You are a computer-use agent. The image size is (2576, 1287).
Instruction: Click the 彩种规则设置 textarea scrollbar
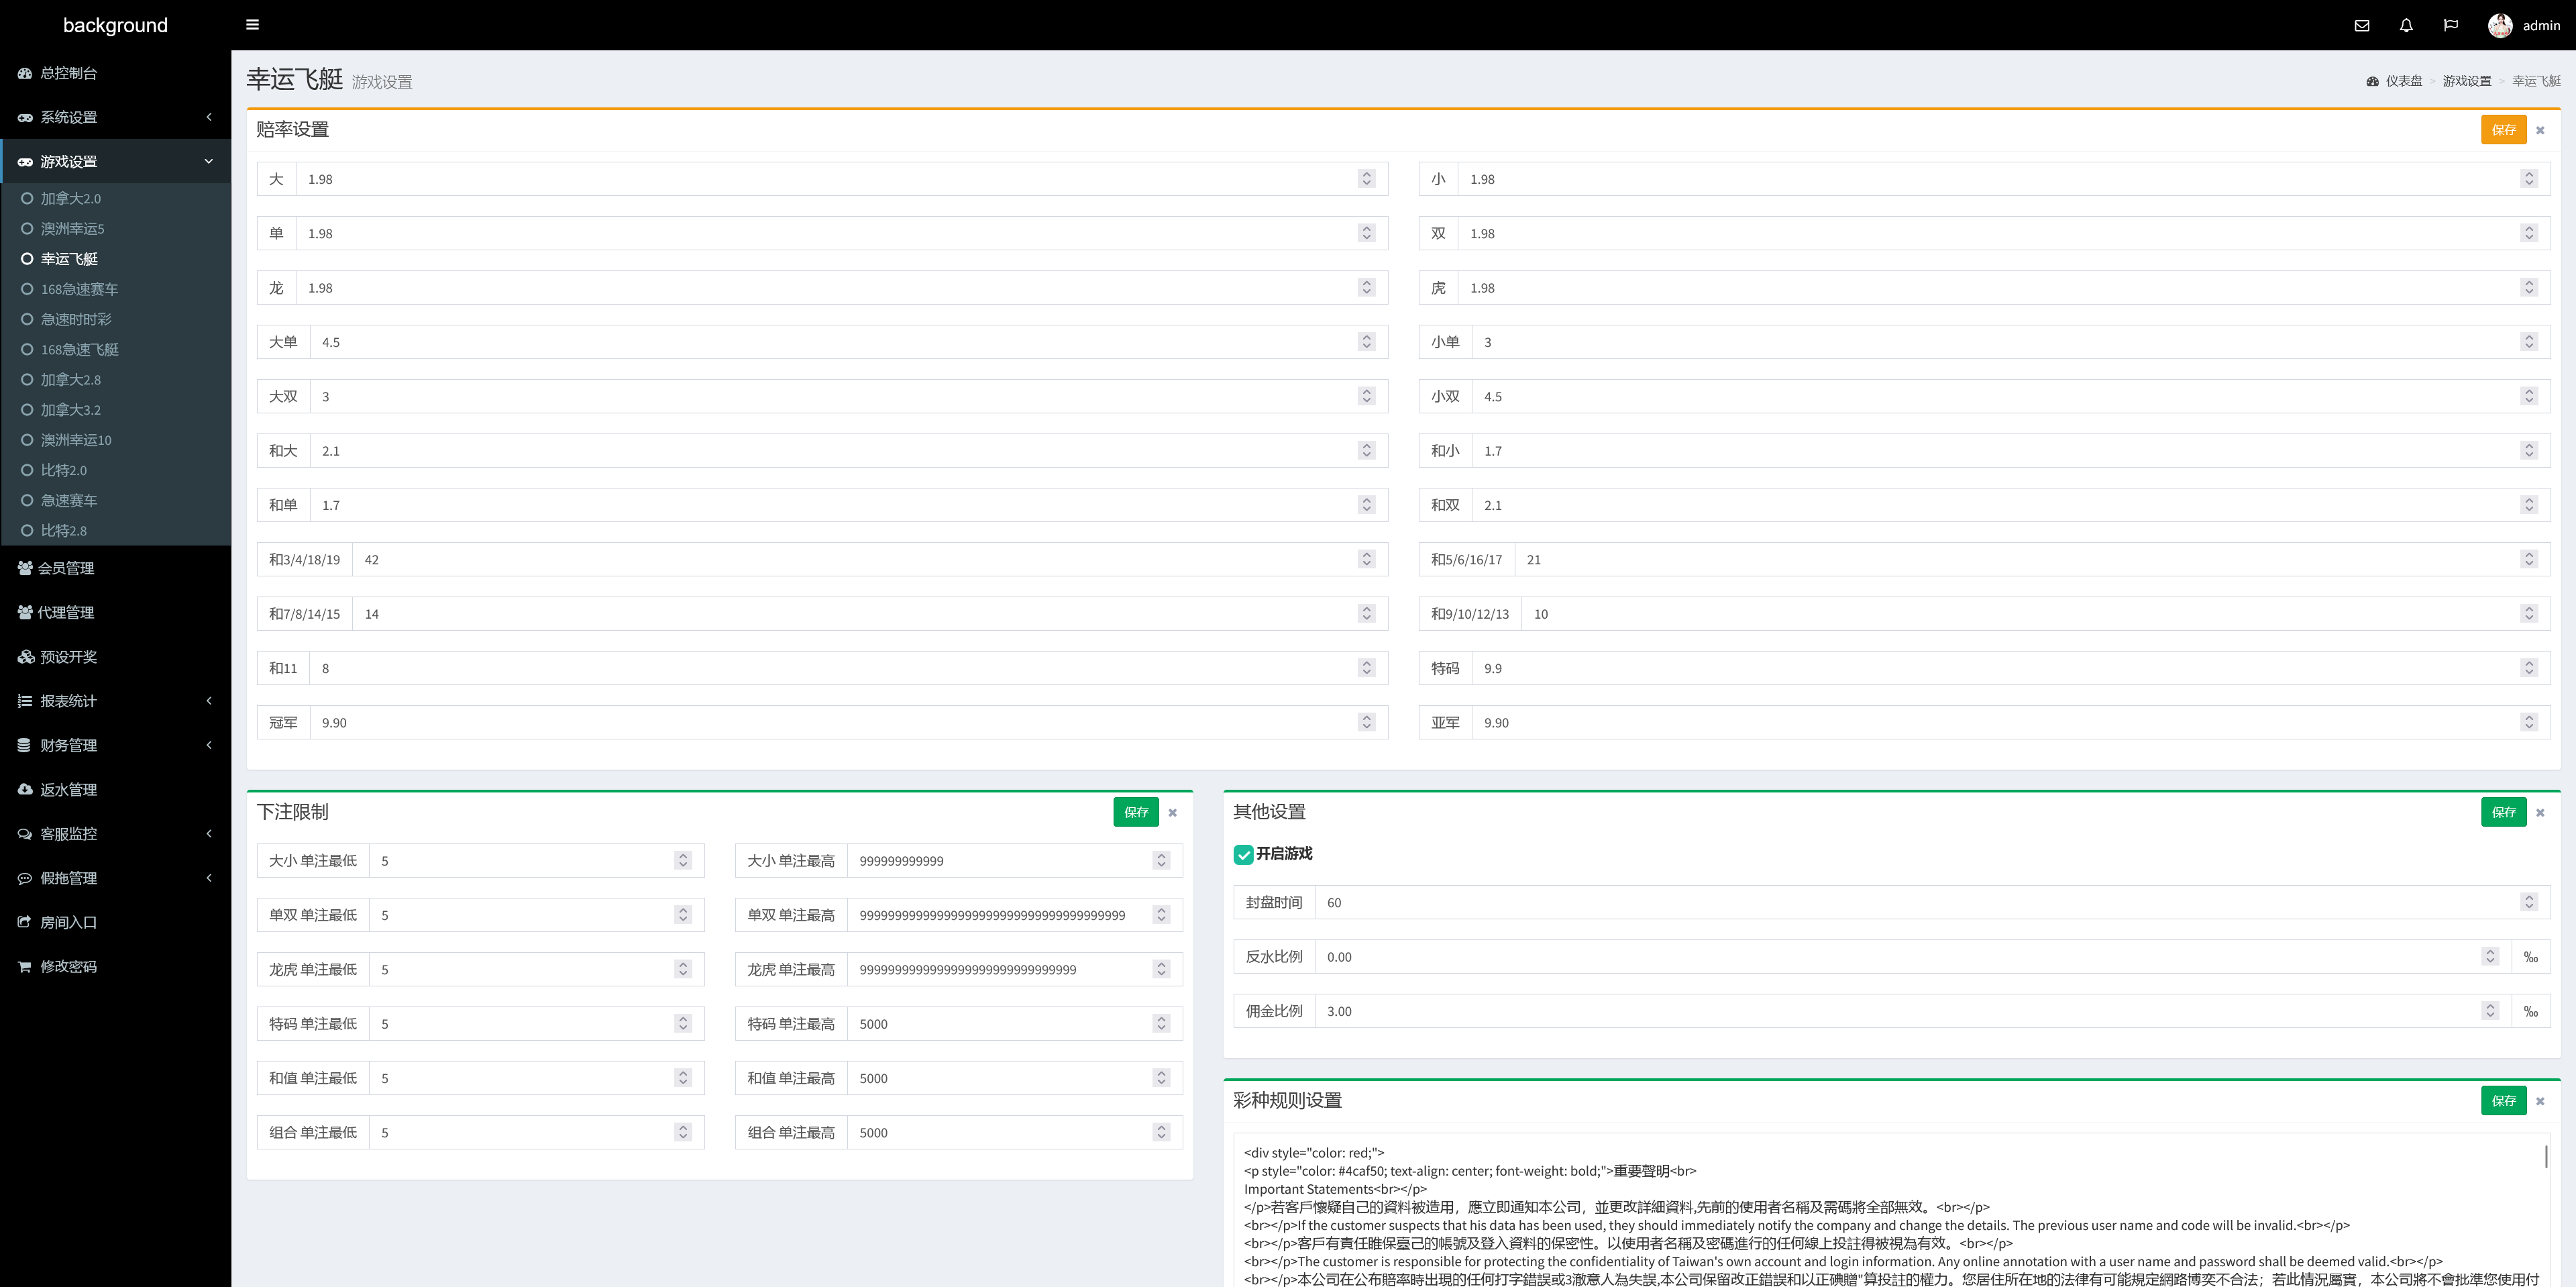point(2545,1157)
